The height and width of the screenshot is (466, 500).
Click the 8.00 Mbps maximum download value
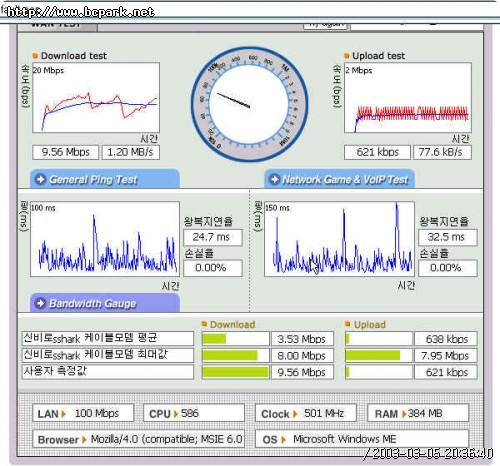302,355
